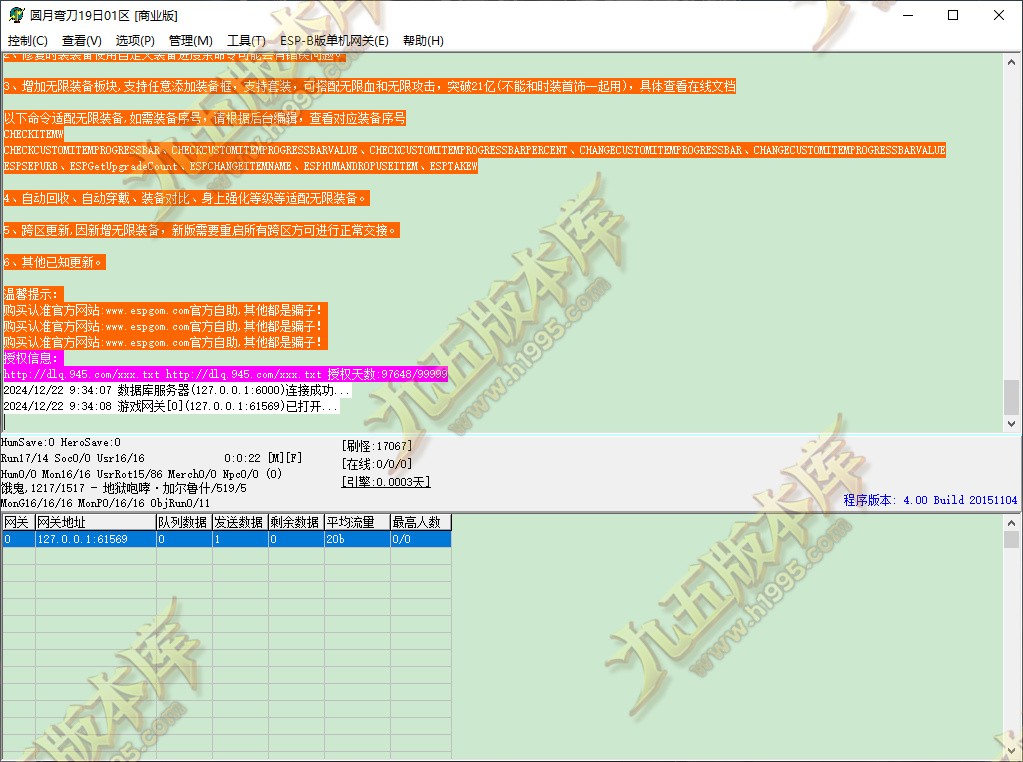
Task: Click the gateway list scrollbar thumb
Action: click(1011, 540)
